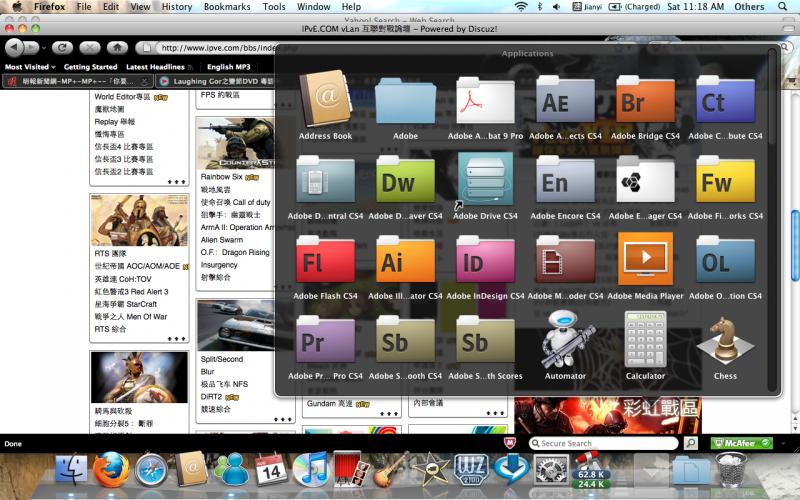
Task: Open English MP3 bookmark
Action: [x=229, y=67]
